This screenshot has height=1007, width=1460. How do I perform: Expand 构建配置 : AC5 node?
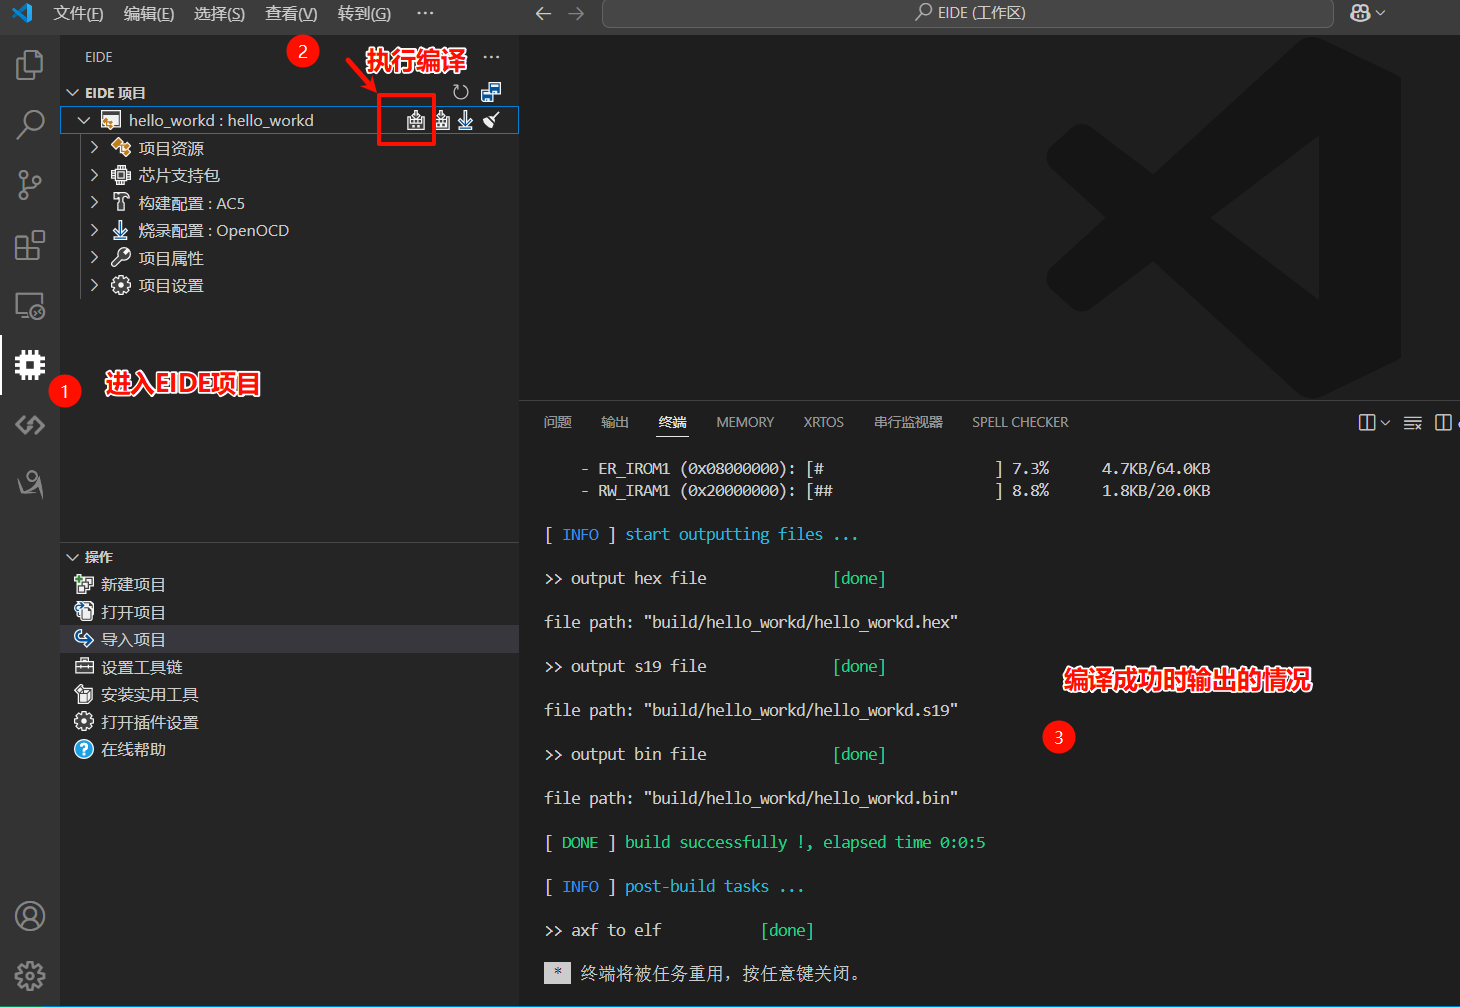[x=95, y=203]
